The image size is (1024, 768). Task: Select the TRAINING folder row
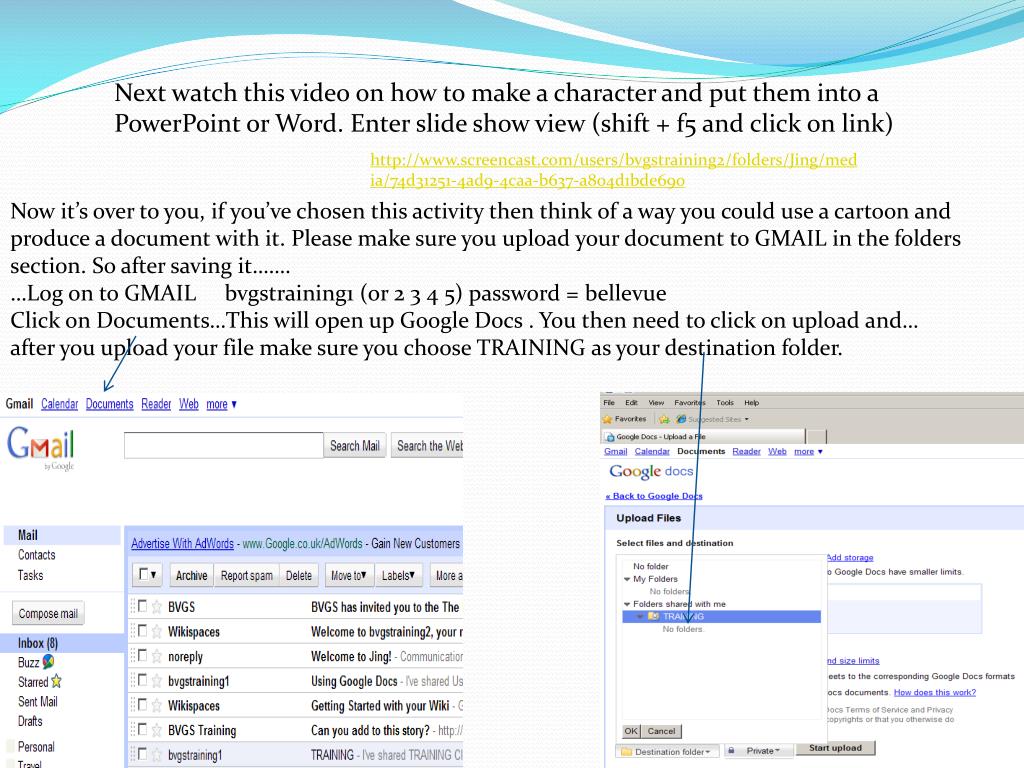click(x=722, y=616)
